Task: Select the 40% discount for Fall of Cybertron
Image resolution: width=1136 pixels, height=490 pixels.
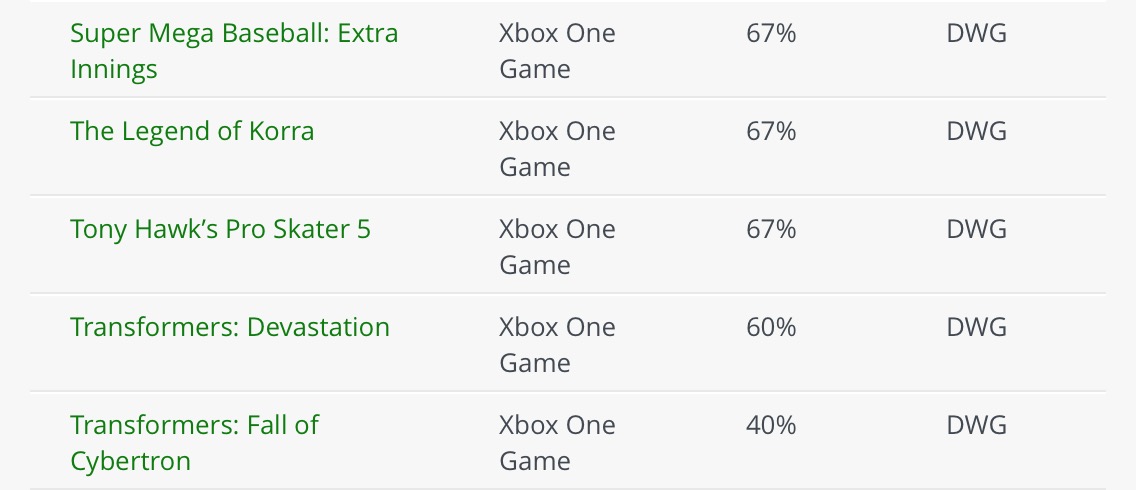Action: (771, 426)
